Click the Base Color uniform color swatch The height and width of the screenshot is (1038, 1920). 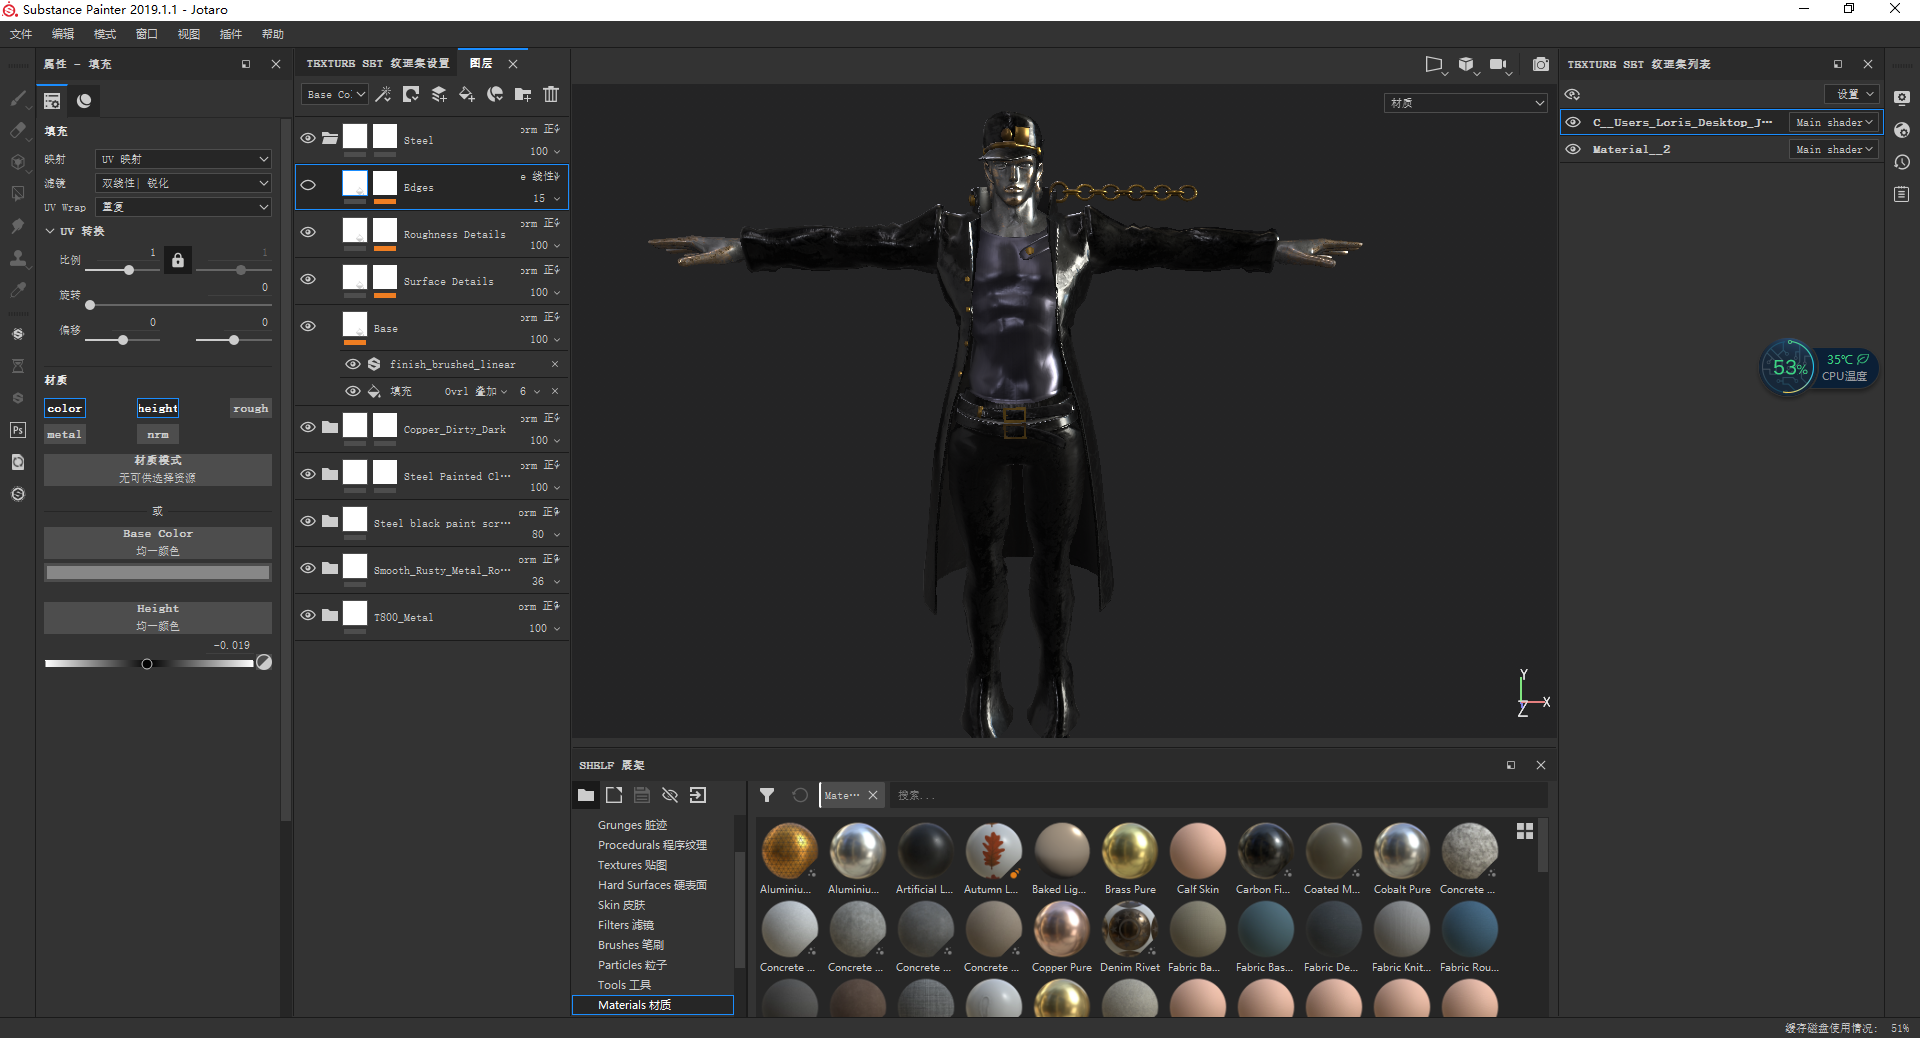(158, 573)
